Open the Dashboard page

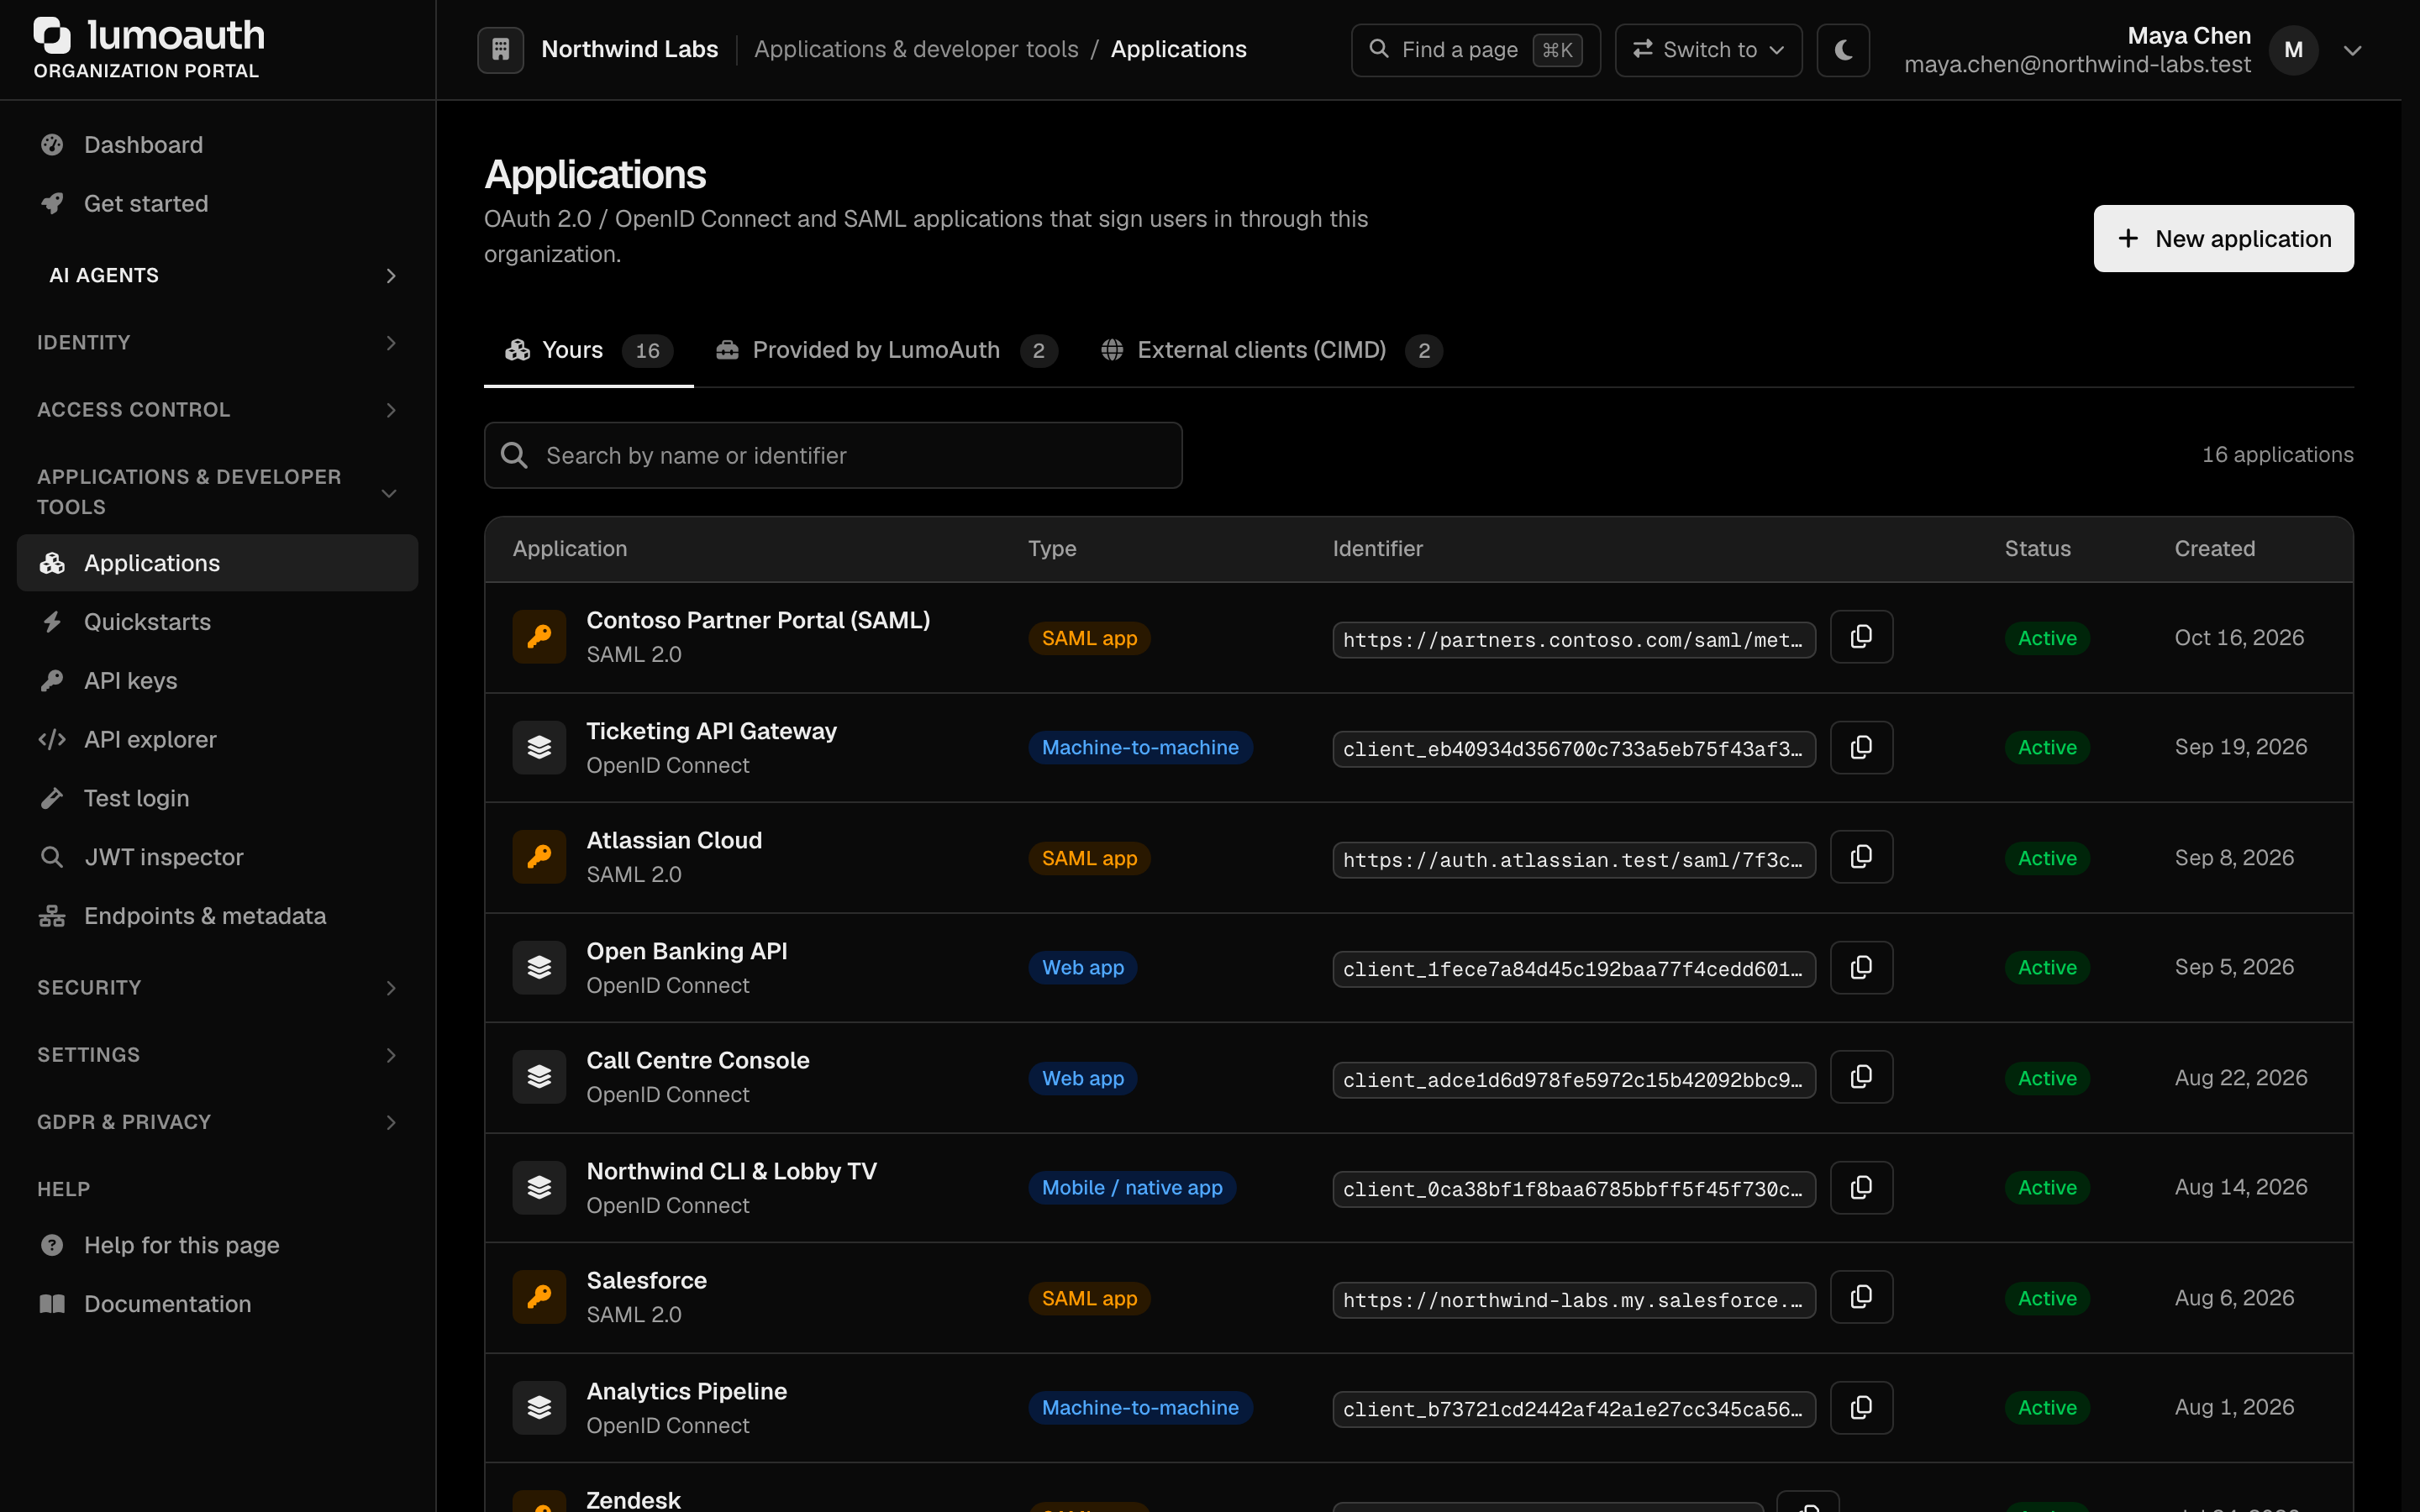(217, 145)
